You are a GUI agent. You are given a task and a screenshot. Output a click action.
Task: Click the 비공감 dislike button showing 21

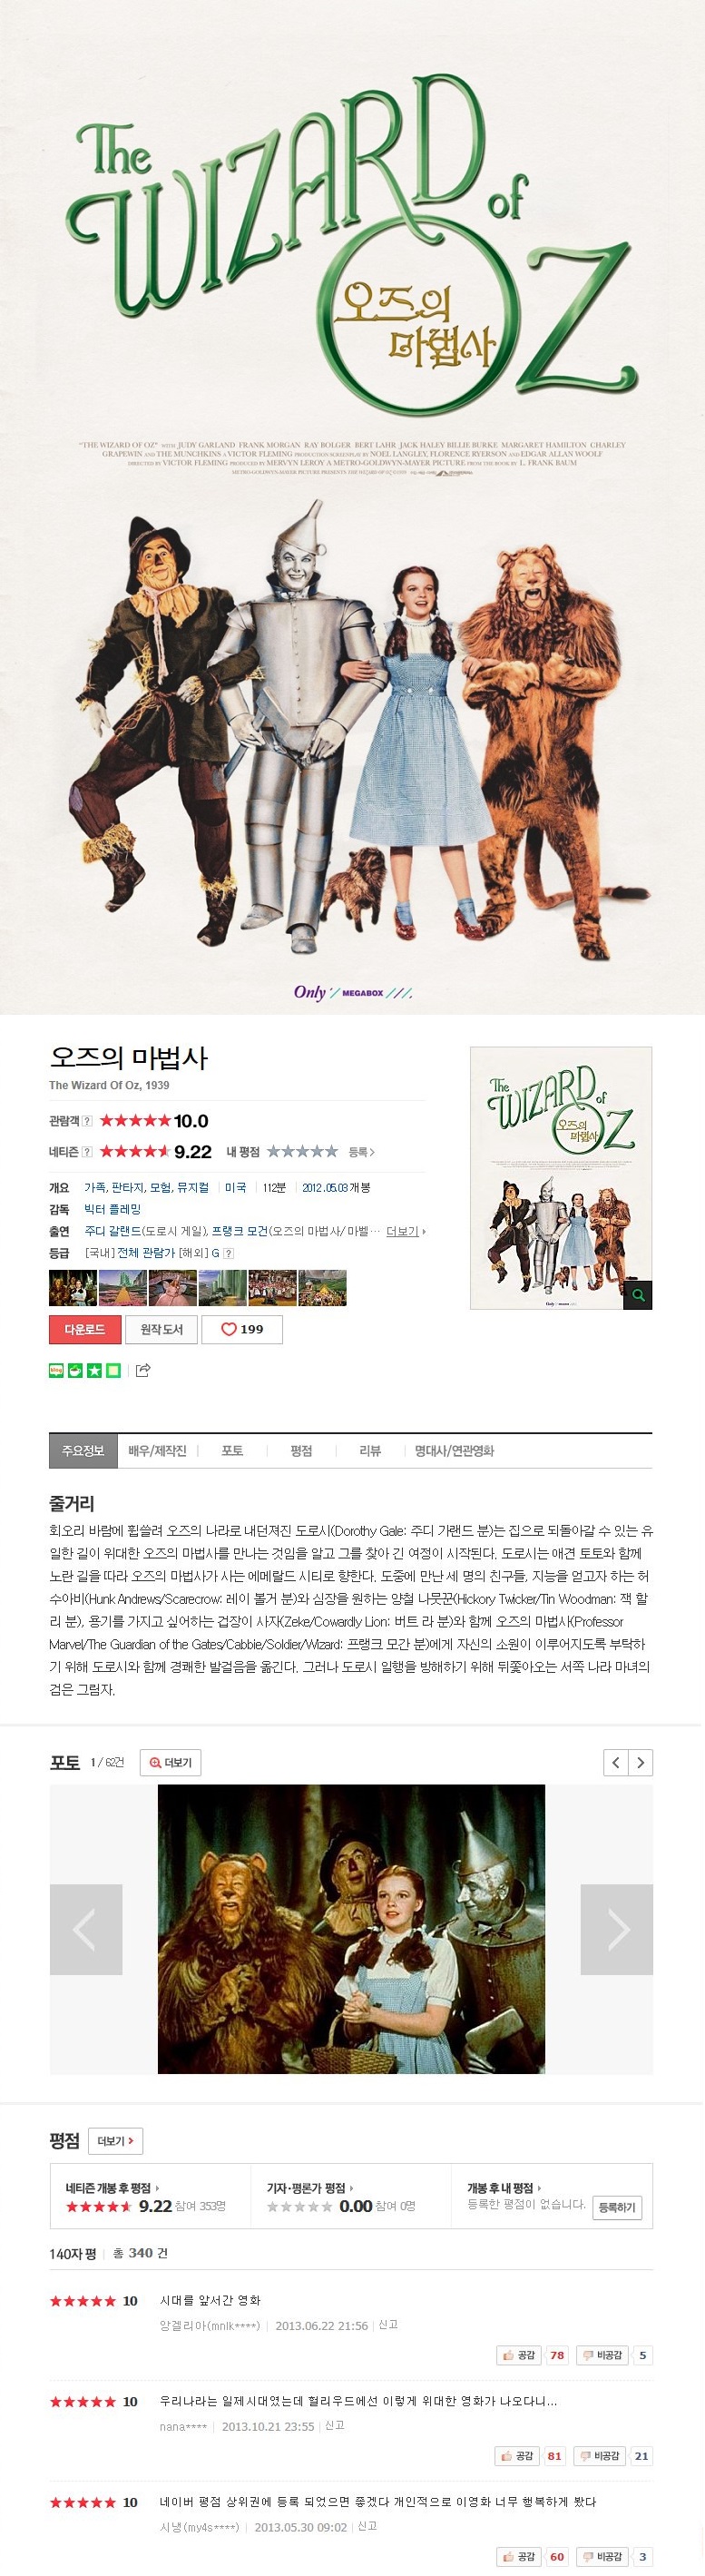click(602, 2455)
